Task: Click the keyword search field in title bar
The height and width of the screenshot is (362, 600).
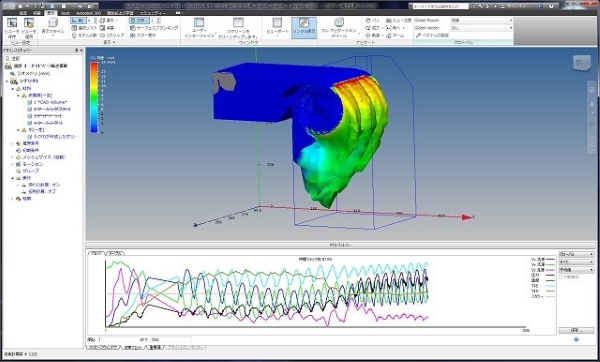Action: tap(439, 6)
